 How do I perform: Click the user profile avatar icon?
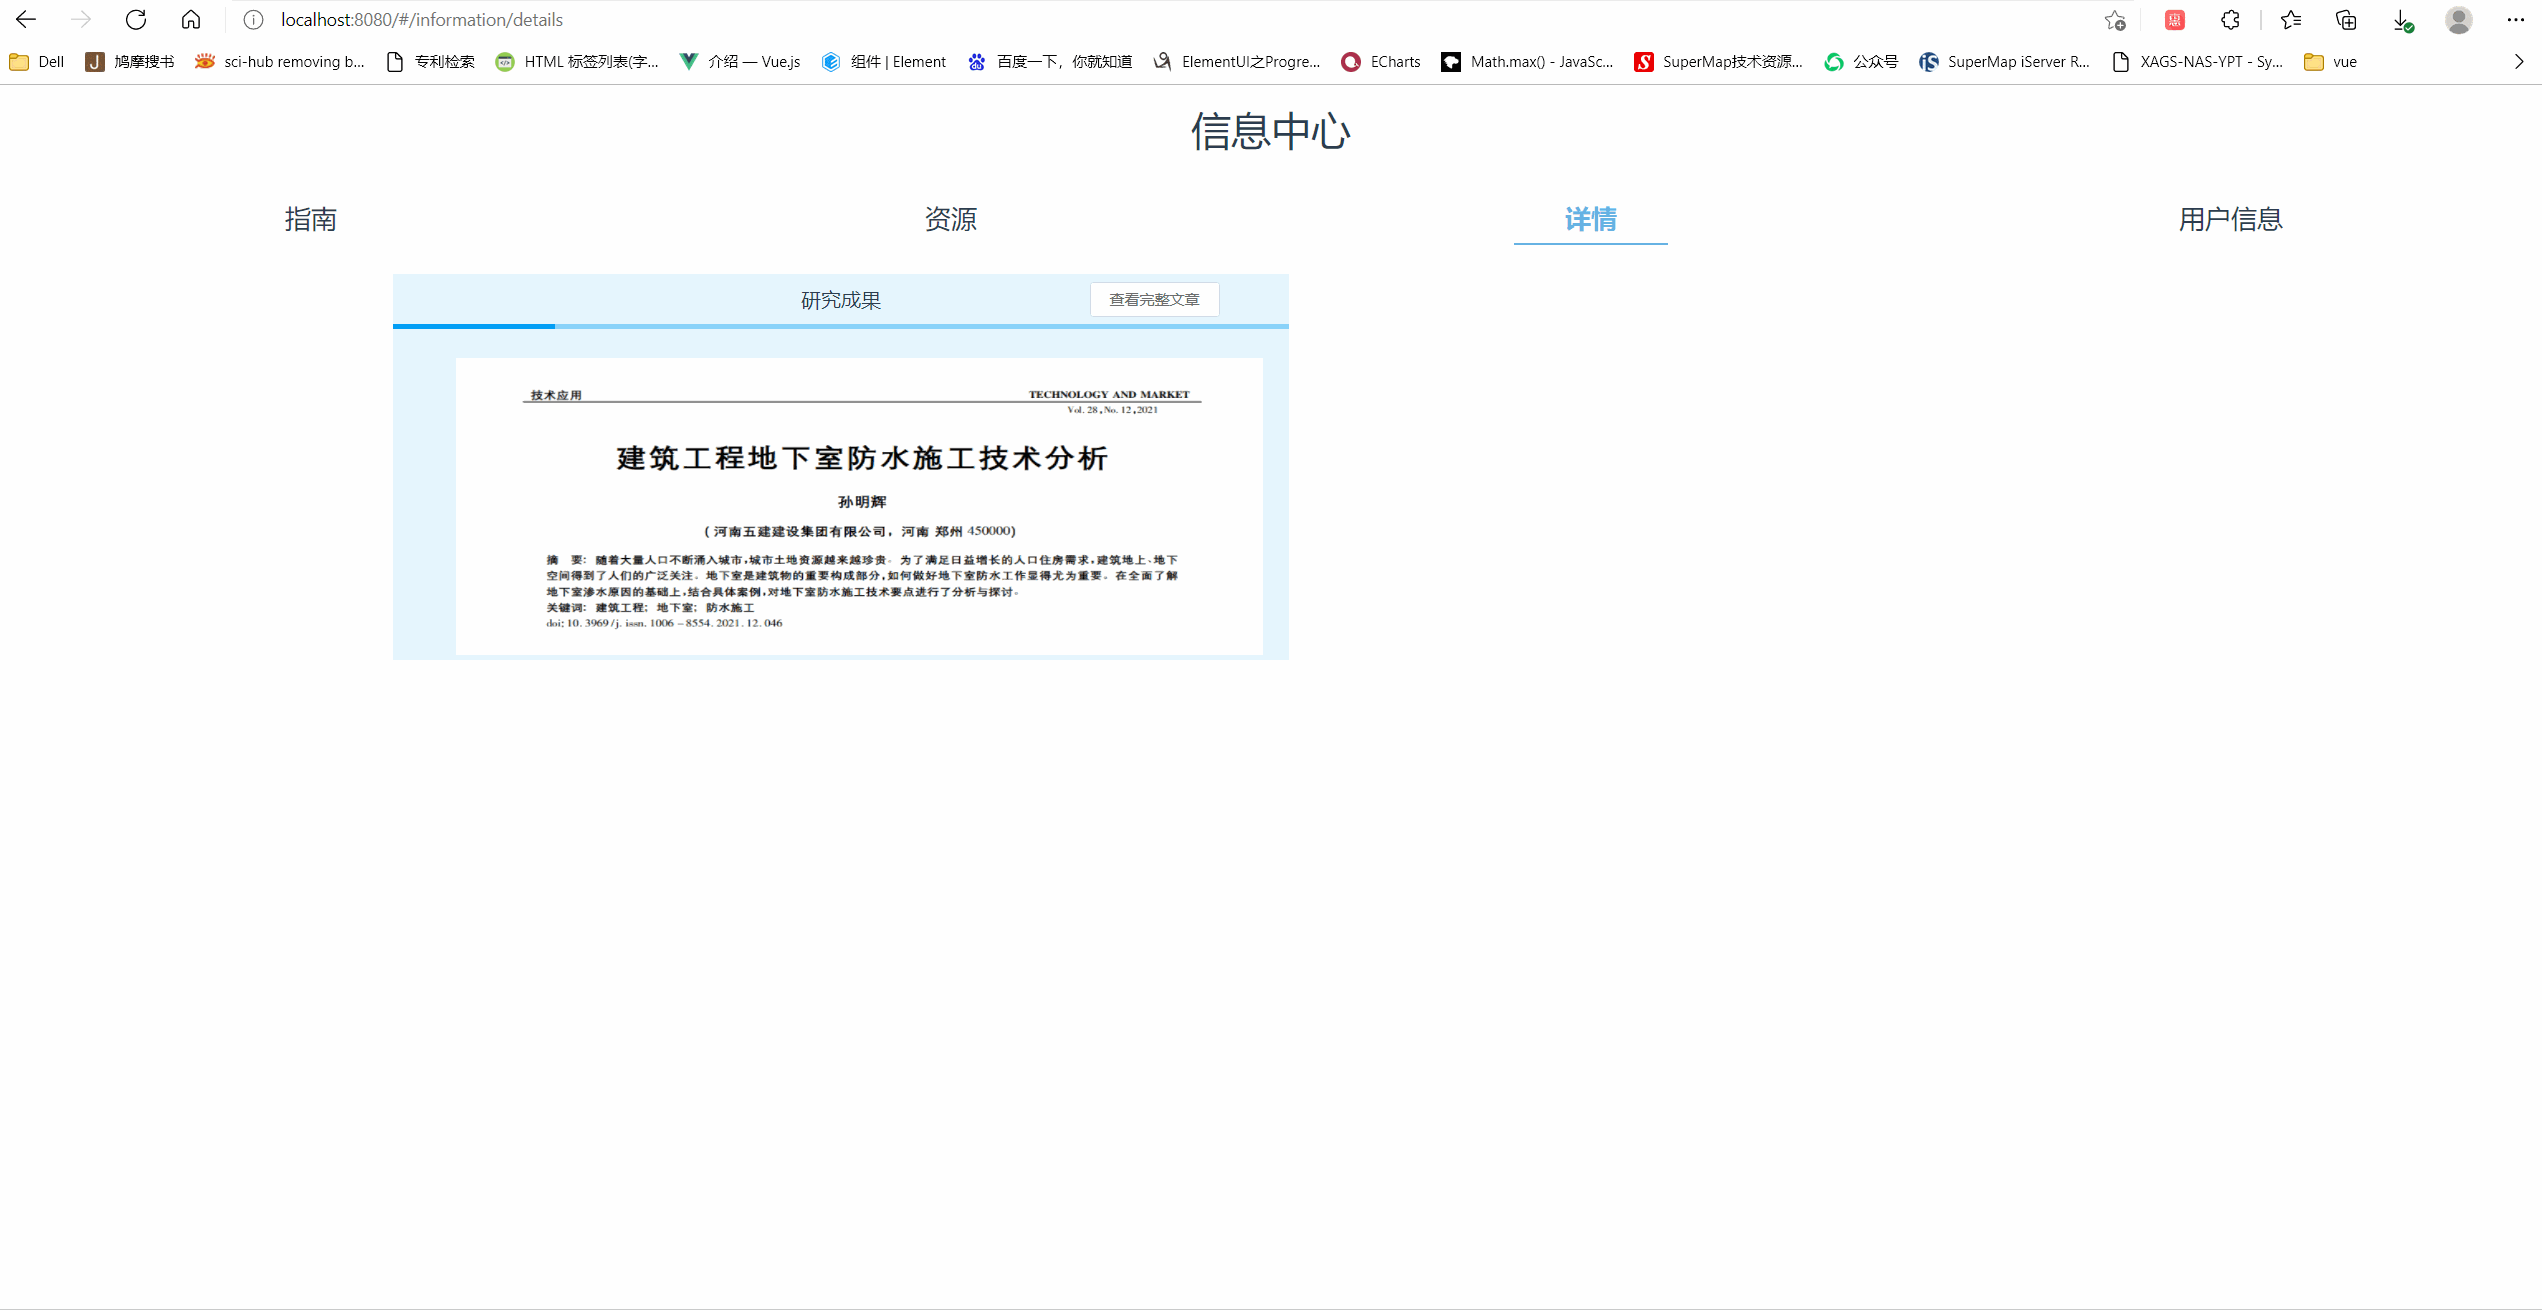(x=2458, y=20)
